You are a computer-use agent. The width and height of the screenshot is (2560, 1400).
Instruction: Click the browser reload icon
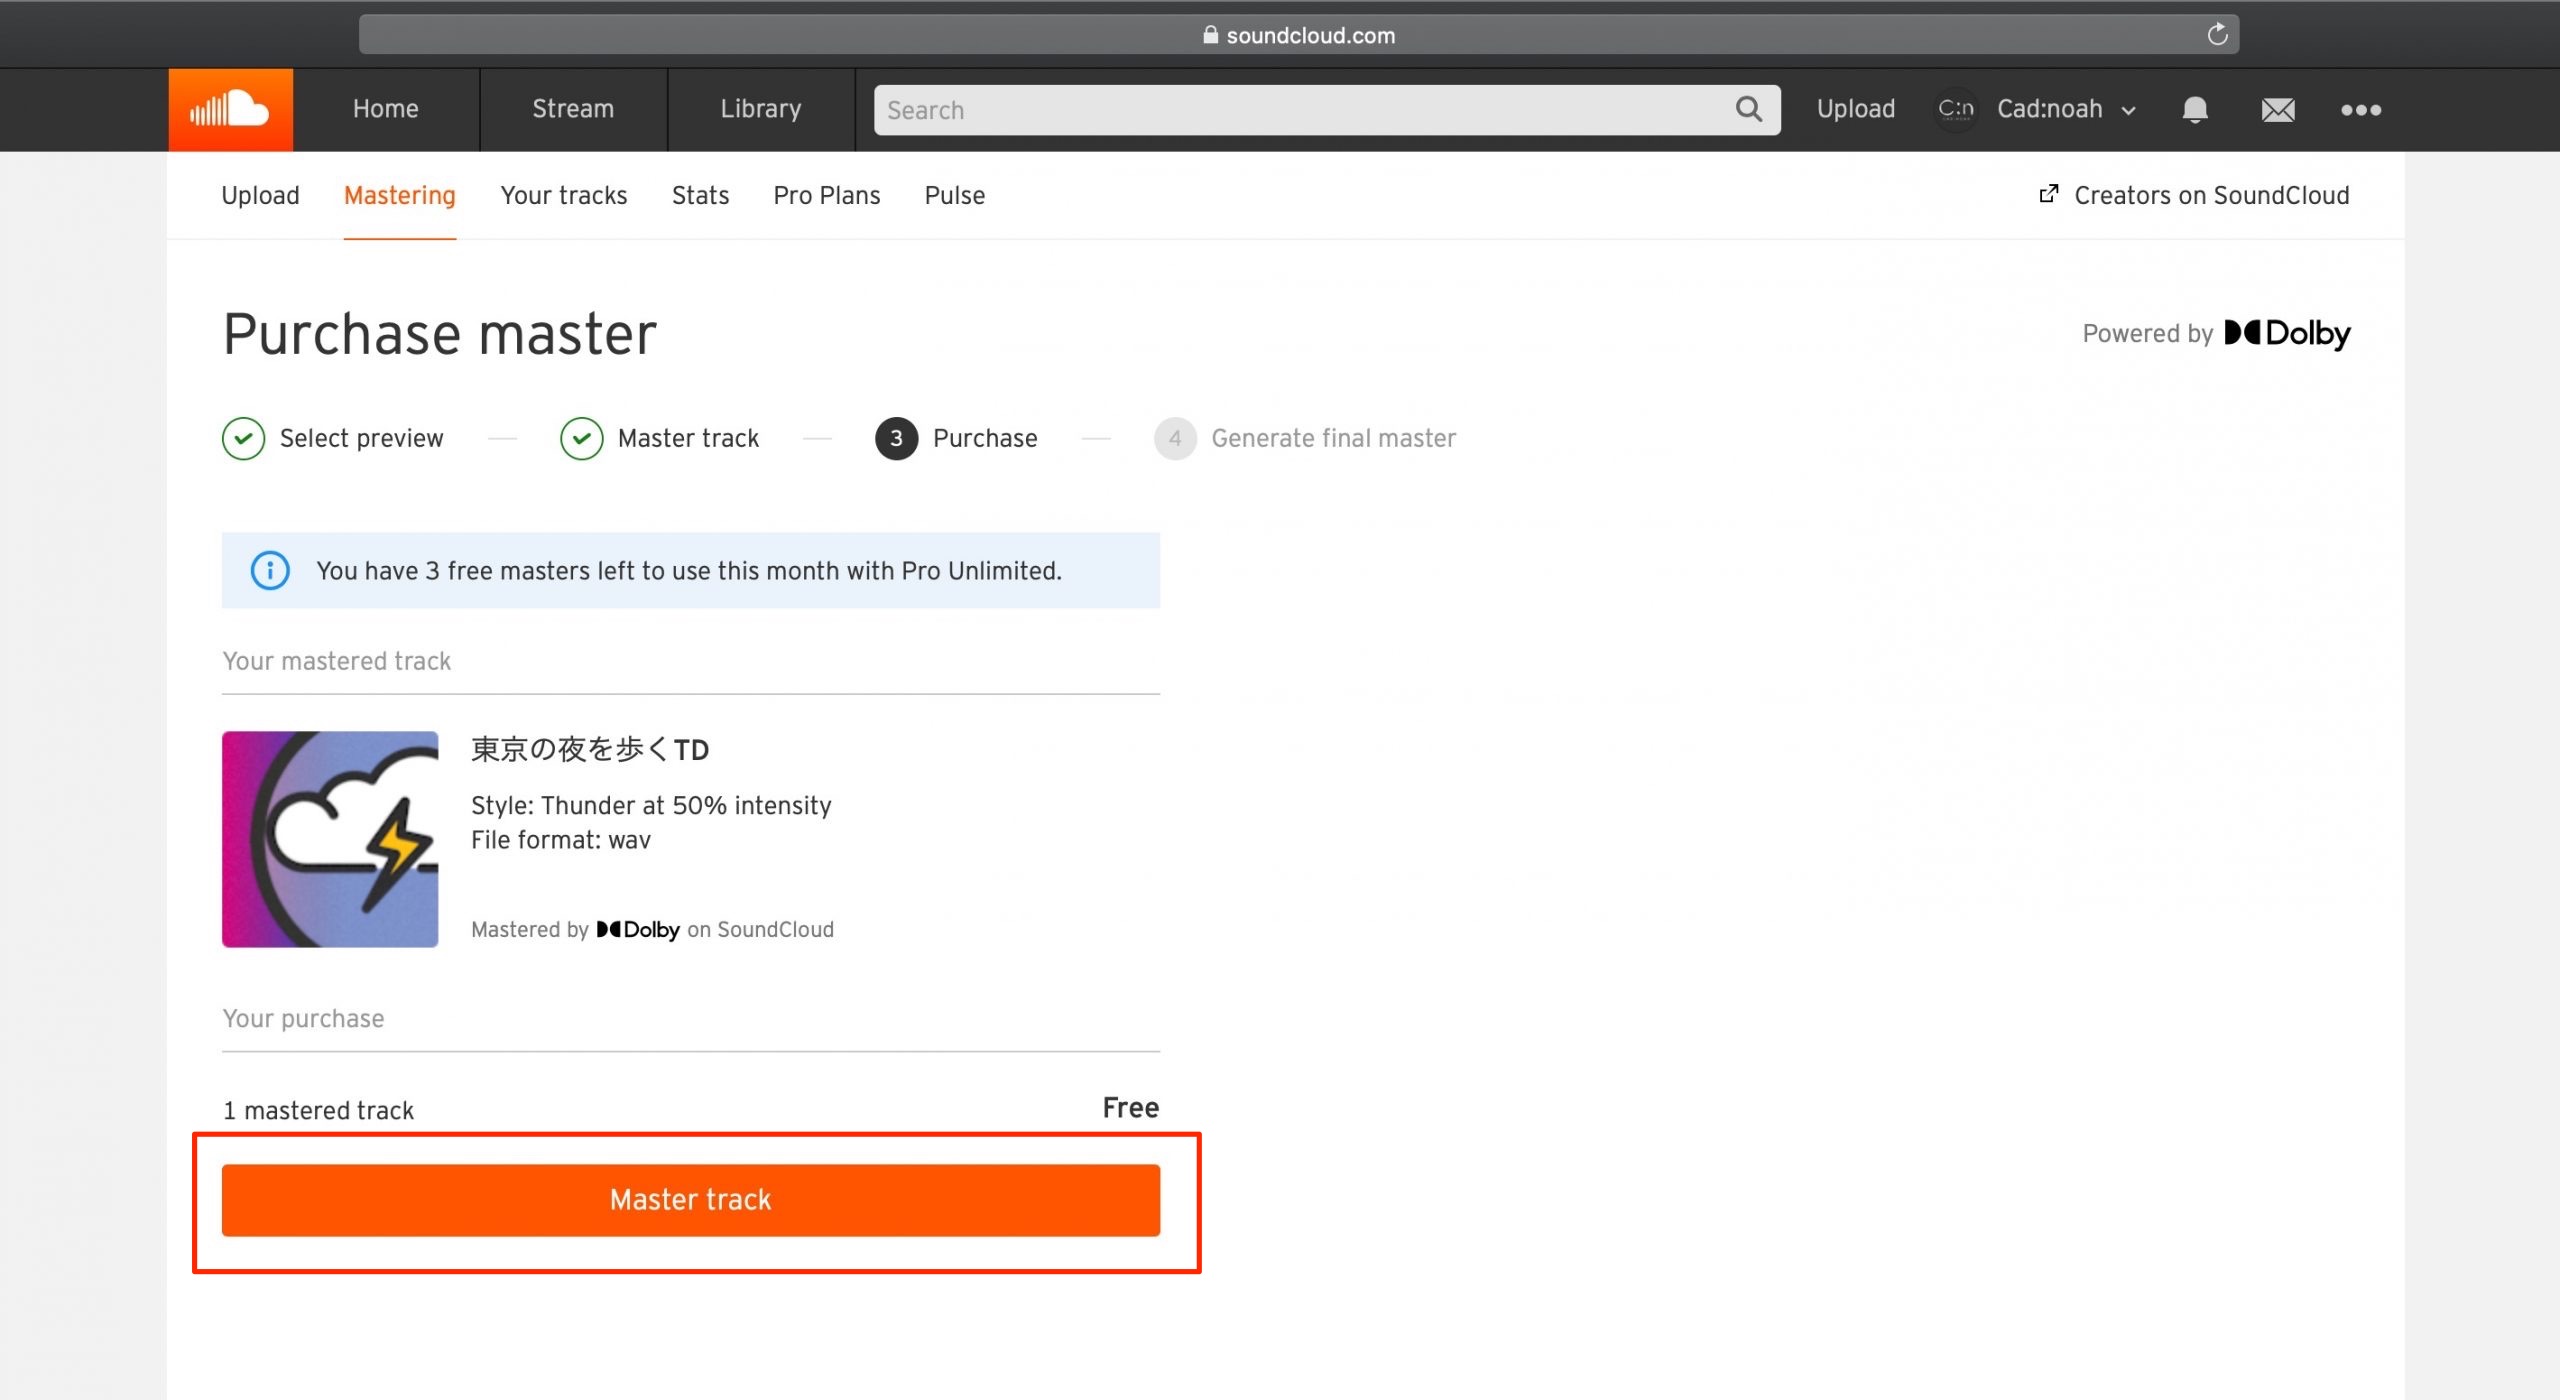[x=2217, y=35]
